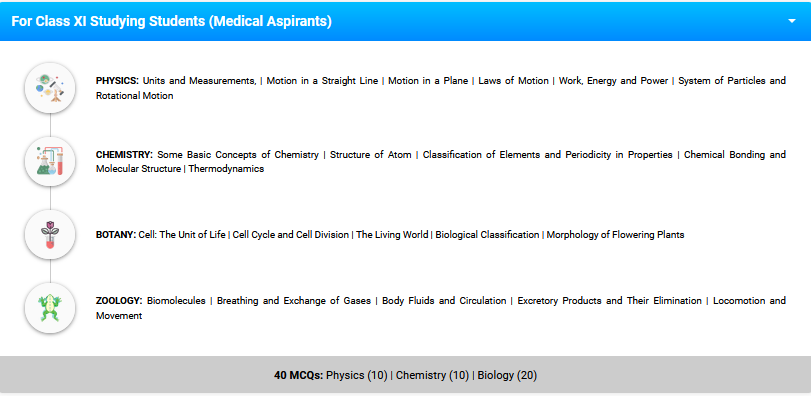Click the Thermodynamics topic text
811x396 pixels.
tap(226, 169)
